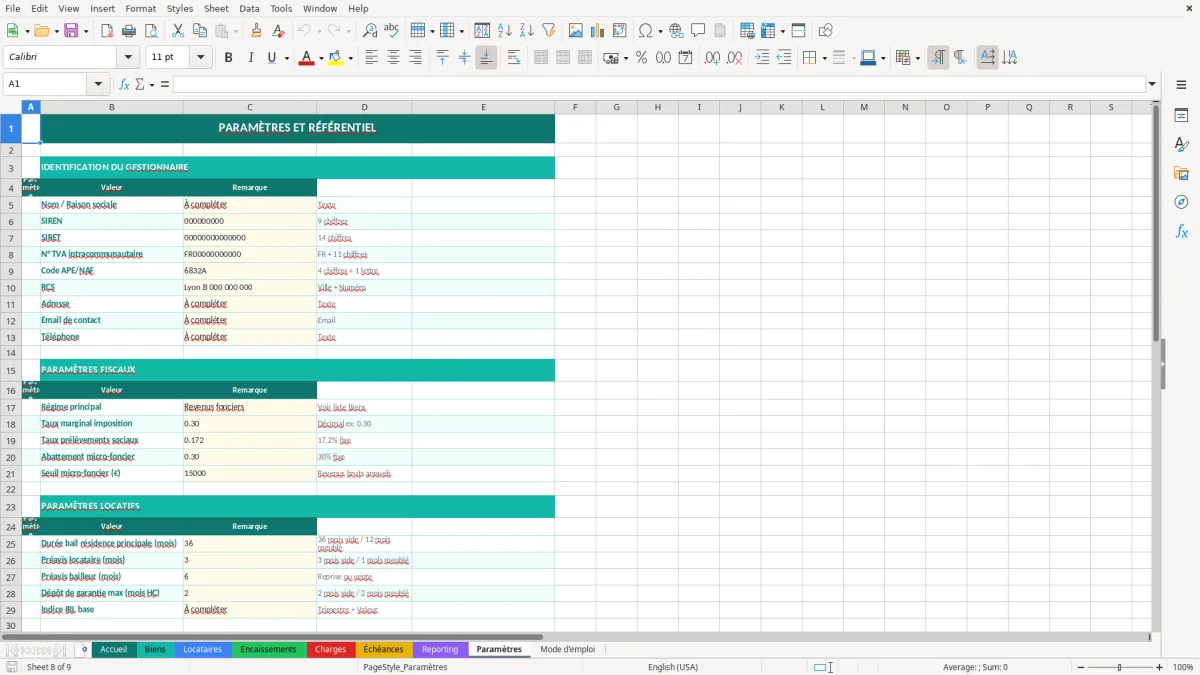Insert an image
The image size is (1200, 675).
[576, 31]
